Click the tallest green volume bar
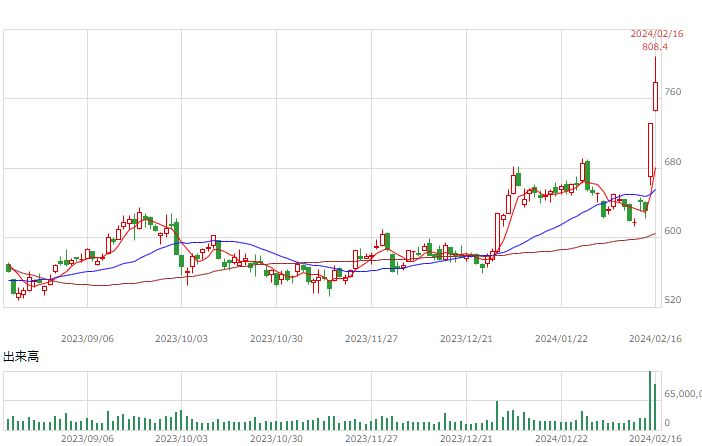Screen dimensions: 702x446 pos(650,400)
